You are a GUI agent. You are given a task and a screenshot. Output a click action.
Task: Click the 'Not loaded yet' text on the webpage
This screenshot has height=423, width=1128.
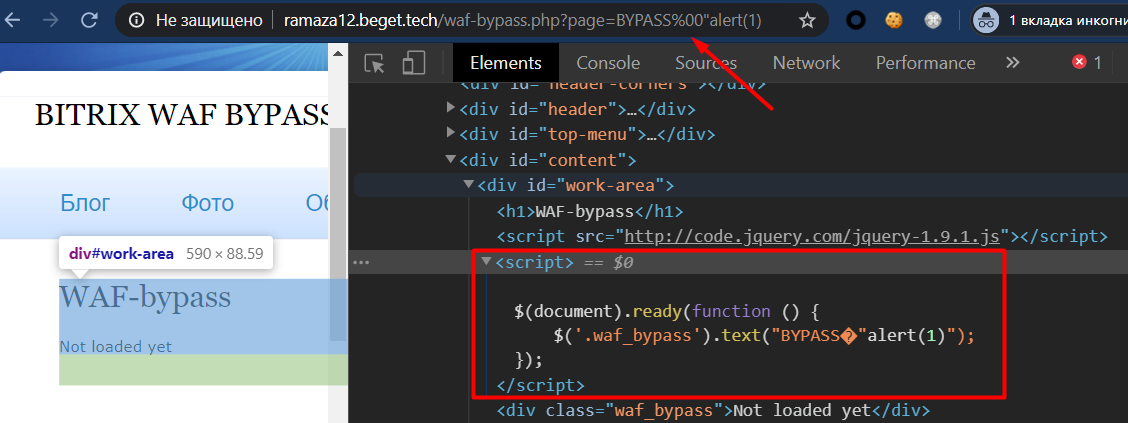[116, 347]
